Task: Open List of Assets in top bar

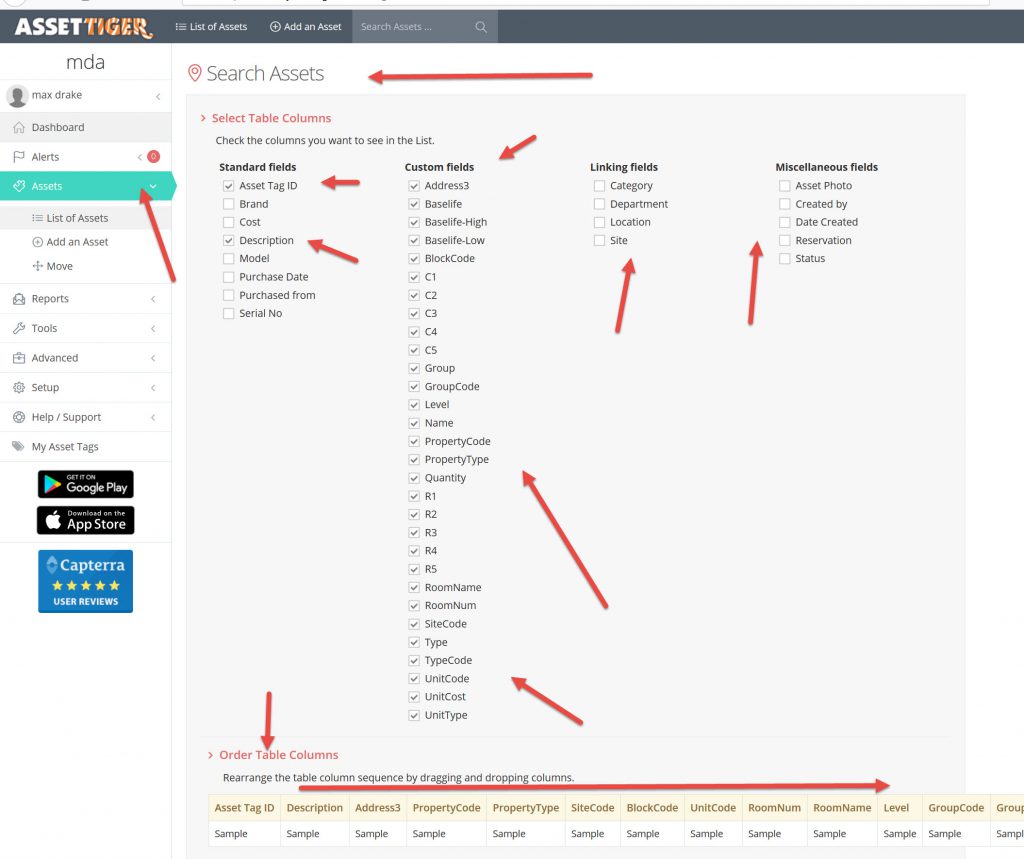Action: (x=211, y=27)
